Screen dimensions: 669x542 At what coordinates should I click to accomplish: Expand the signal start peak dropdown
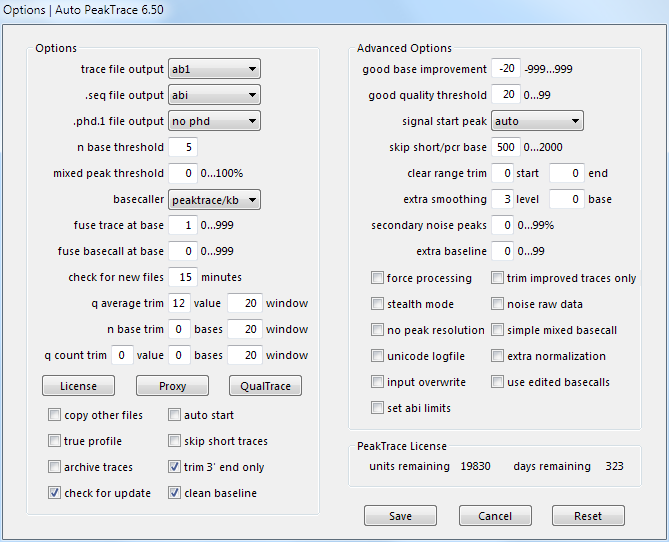pyautogui.click(x=537, y=121)
